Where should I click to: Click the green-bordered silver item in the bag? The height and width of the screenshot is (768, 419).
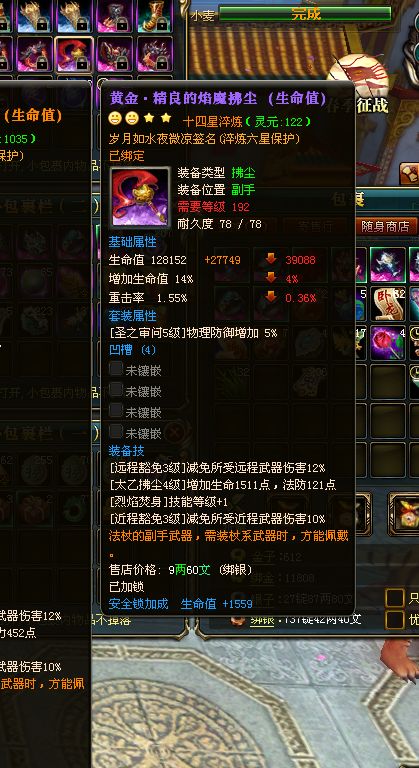(x=388, y=264)
